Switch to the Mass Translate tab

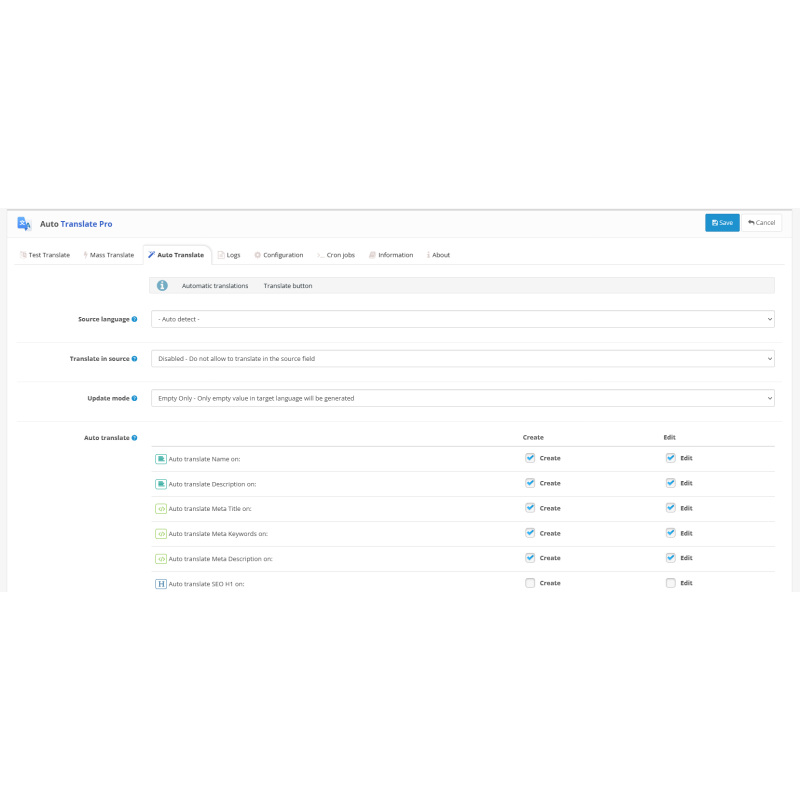(x=108, y=254)
